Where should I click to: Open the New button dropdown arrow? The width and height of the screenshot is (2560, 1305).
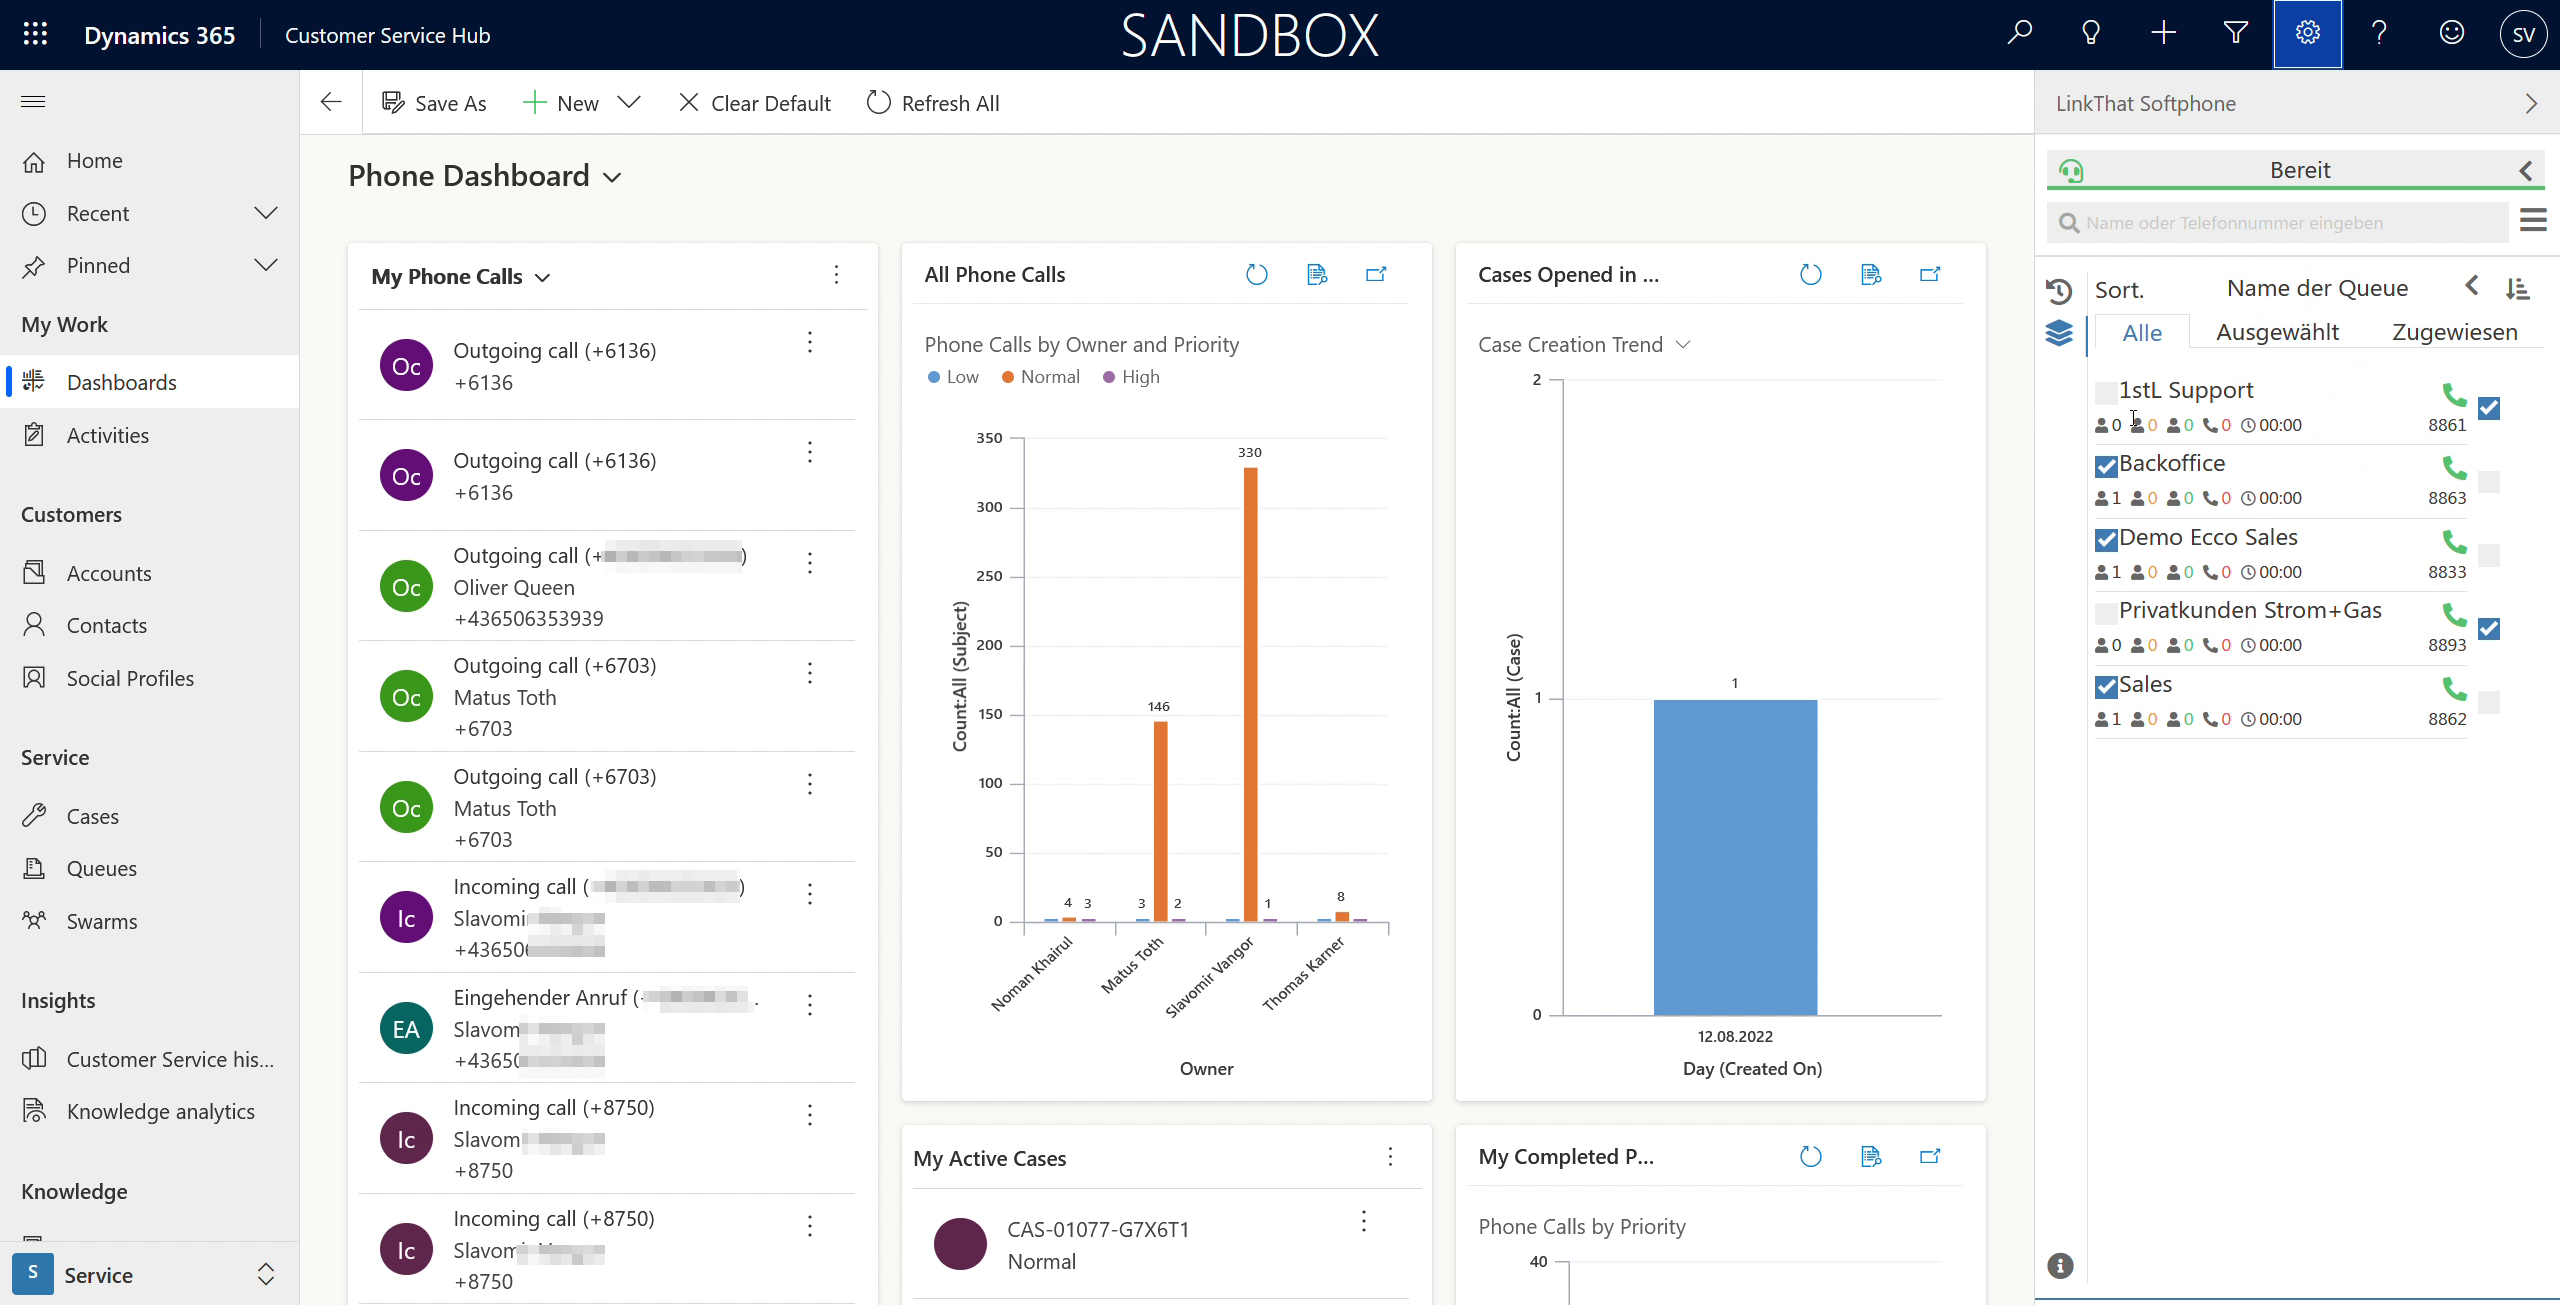[x=629, y=102]
